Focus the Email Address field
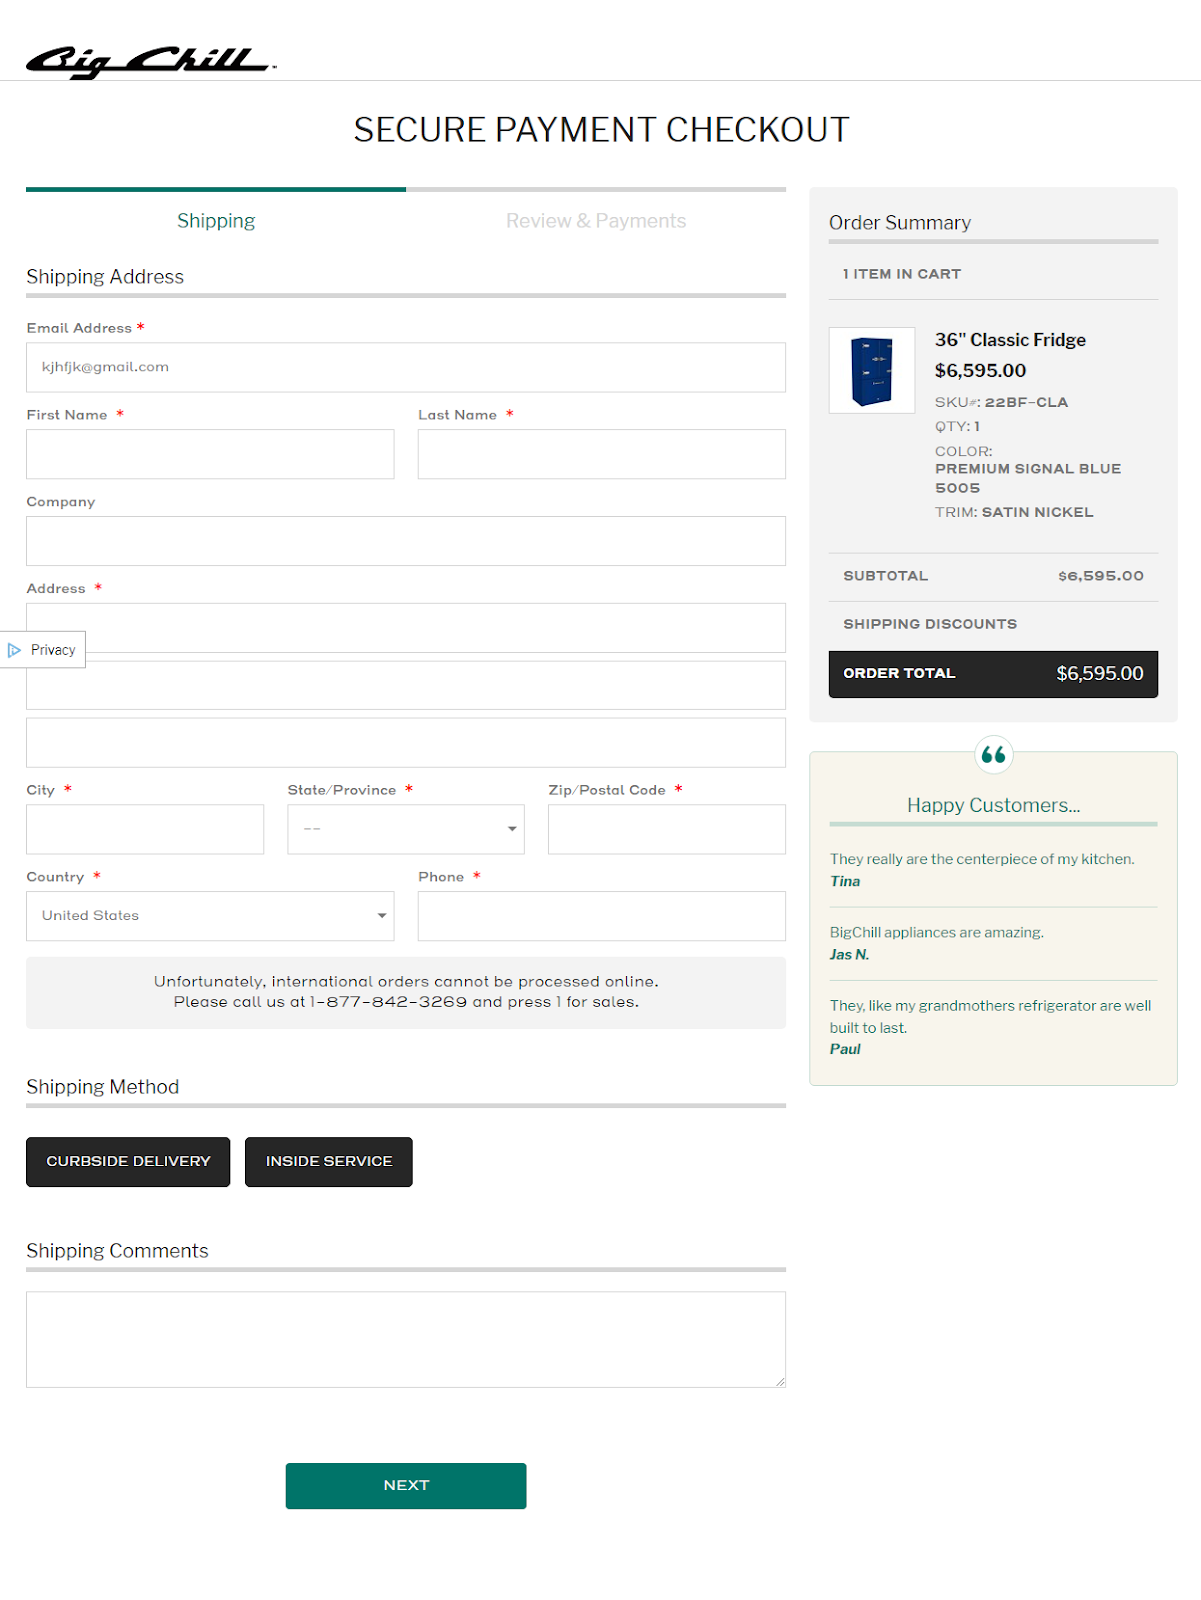The image size is (1201, 1600). (x=406, y=367)
